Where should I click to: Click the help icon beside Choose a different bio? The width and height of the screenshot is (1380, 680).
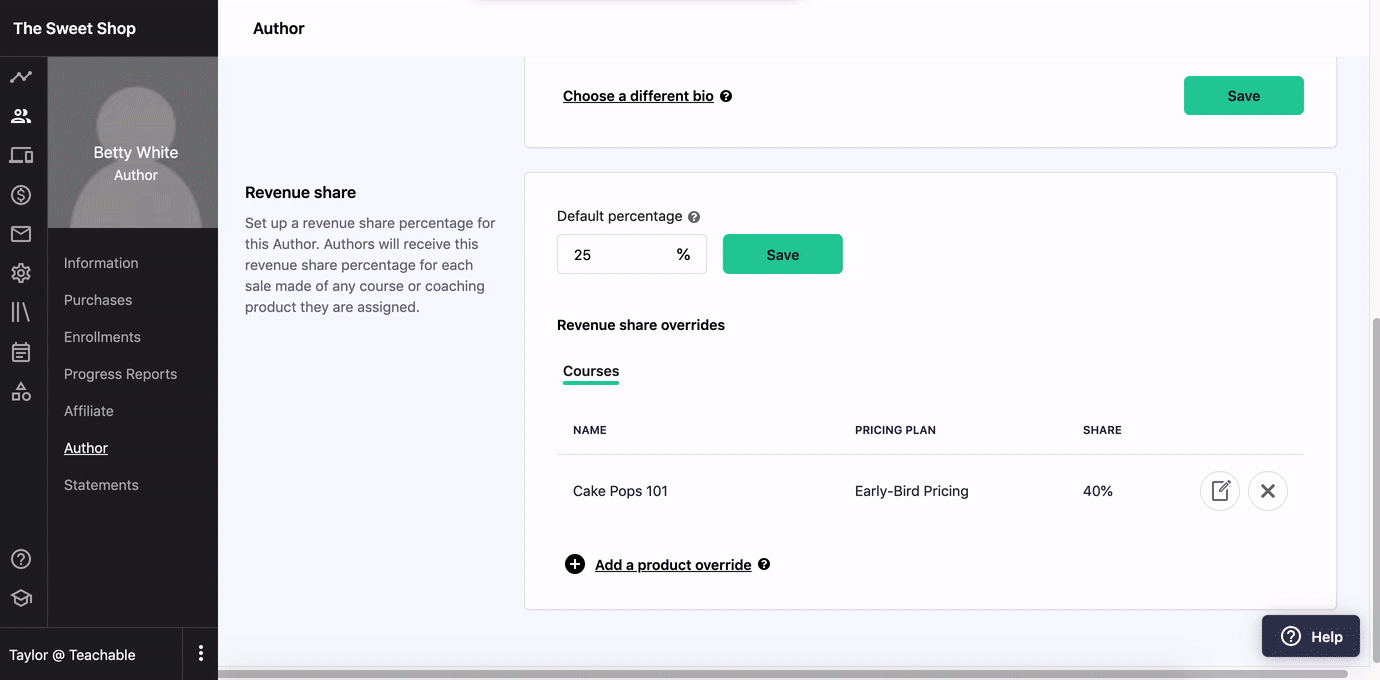[x=726, y=96]
